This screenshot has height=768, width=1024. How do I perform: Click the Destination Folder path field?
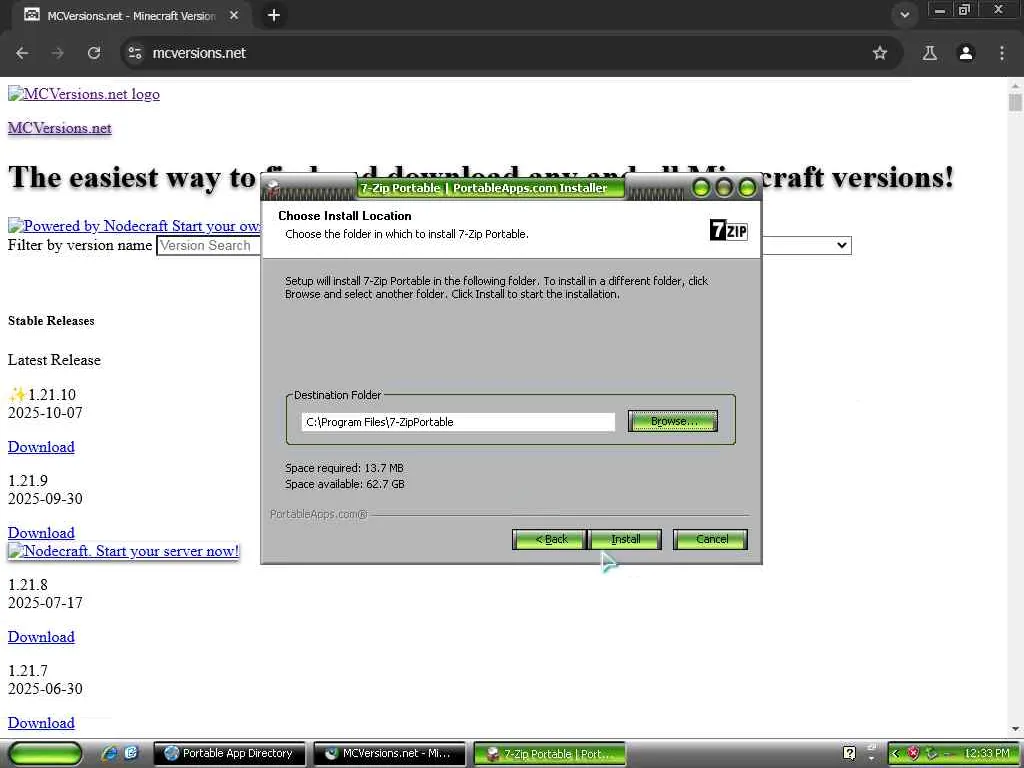[458, 422]
